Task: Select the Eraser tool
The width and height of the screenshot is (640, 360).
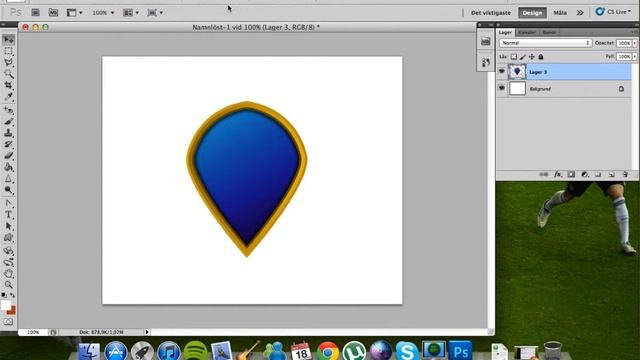Action: (9, 156)
